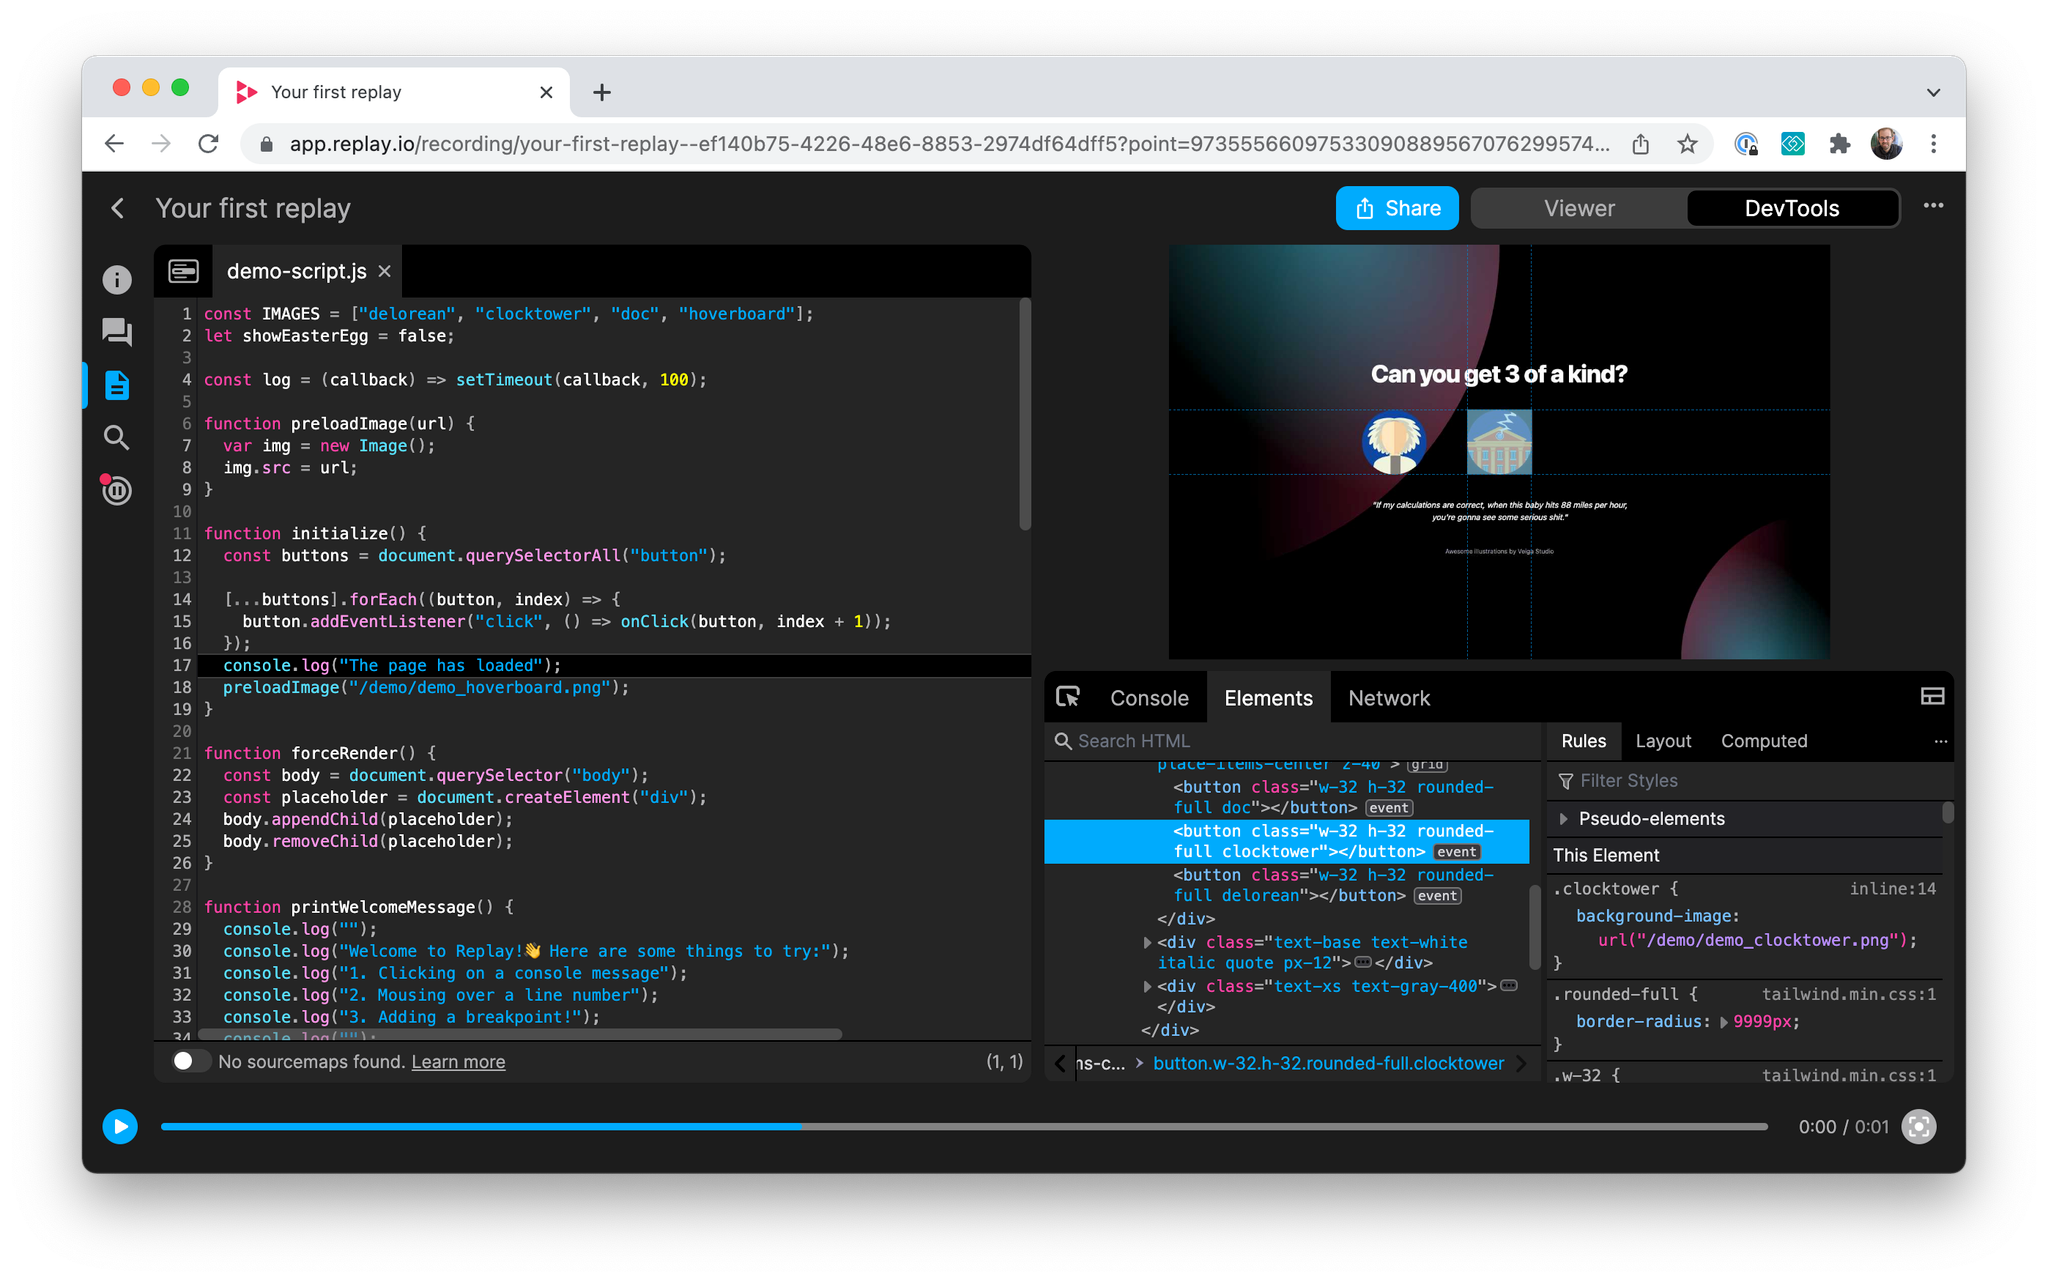Click the Share button

[1397, 208]
